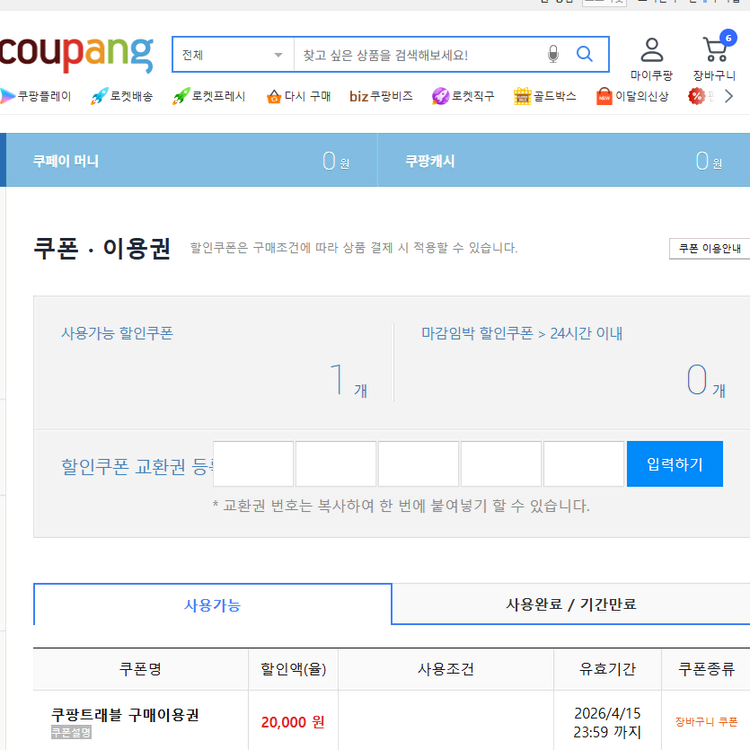Image resolution: width=750 pixels, height=750 pixels.
Task: Open 다시 구매 reorder section
Action: 298,96
